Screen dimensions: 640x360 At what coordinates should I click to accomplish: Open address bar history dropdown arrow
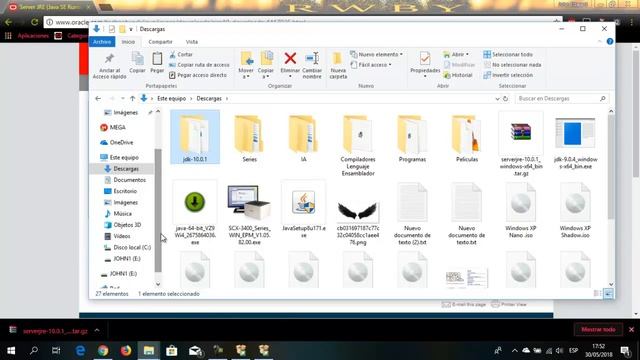click(x=497, y=99)
